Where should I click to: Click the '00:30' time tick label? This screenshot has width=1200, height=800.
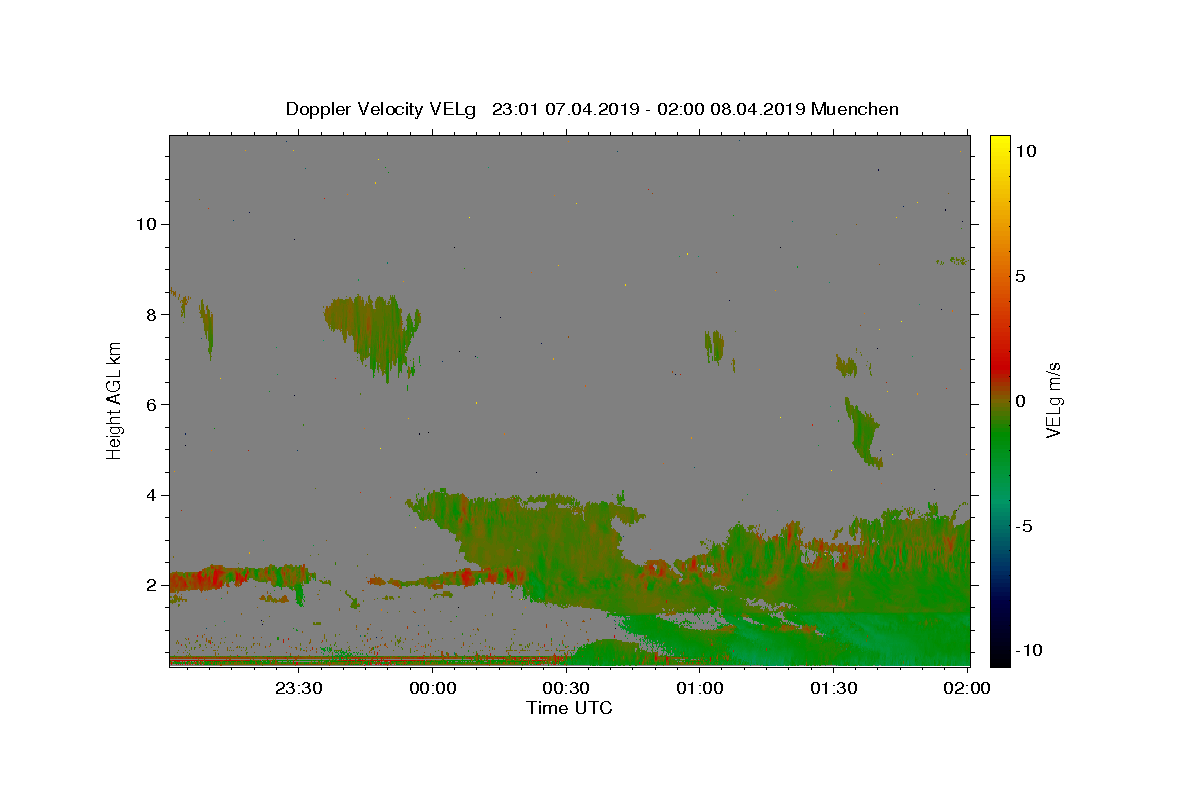tap(566, 688)
